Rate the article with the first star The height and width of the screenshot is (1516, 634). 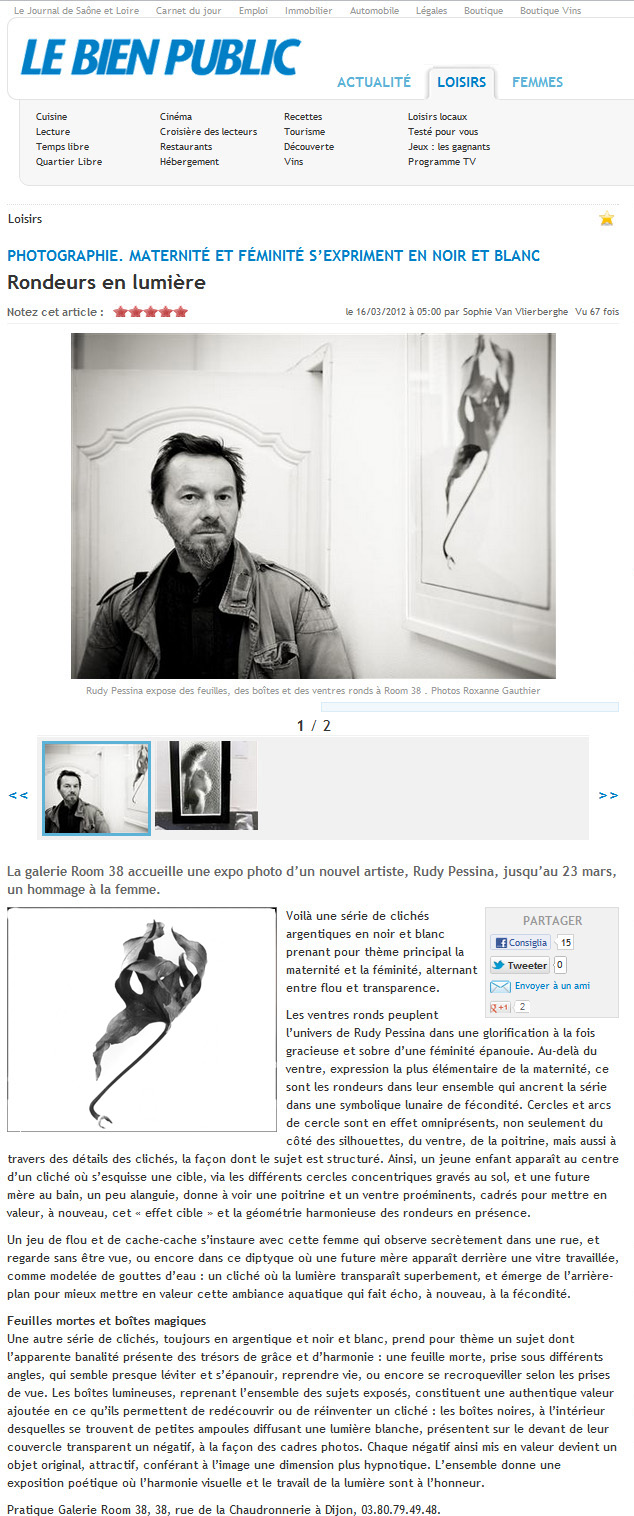tap(121, 312)
